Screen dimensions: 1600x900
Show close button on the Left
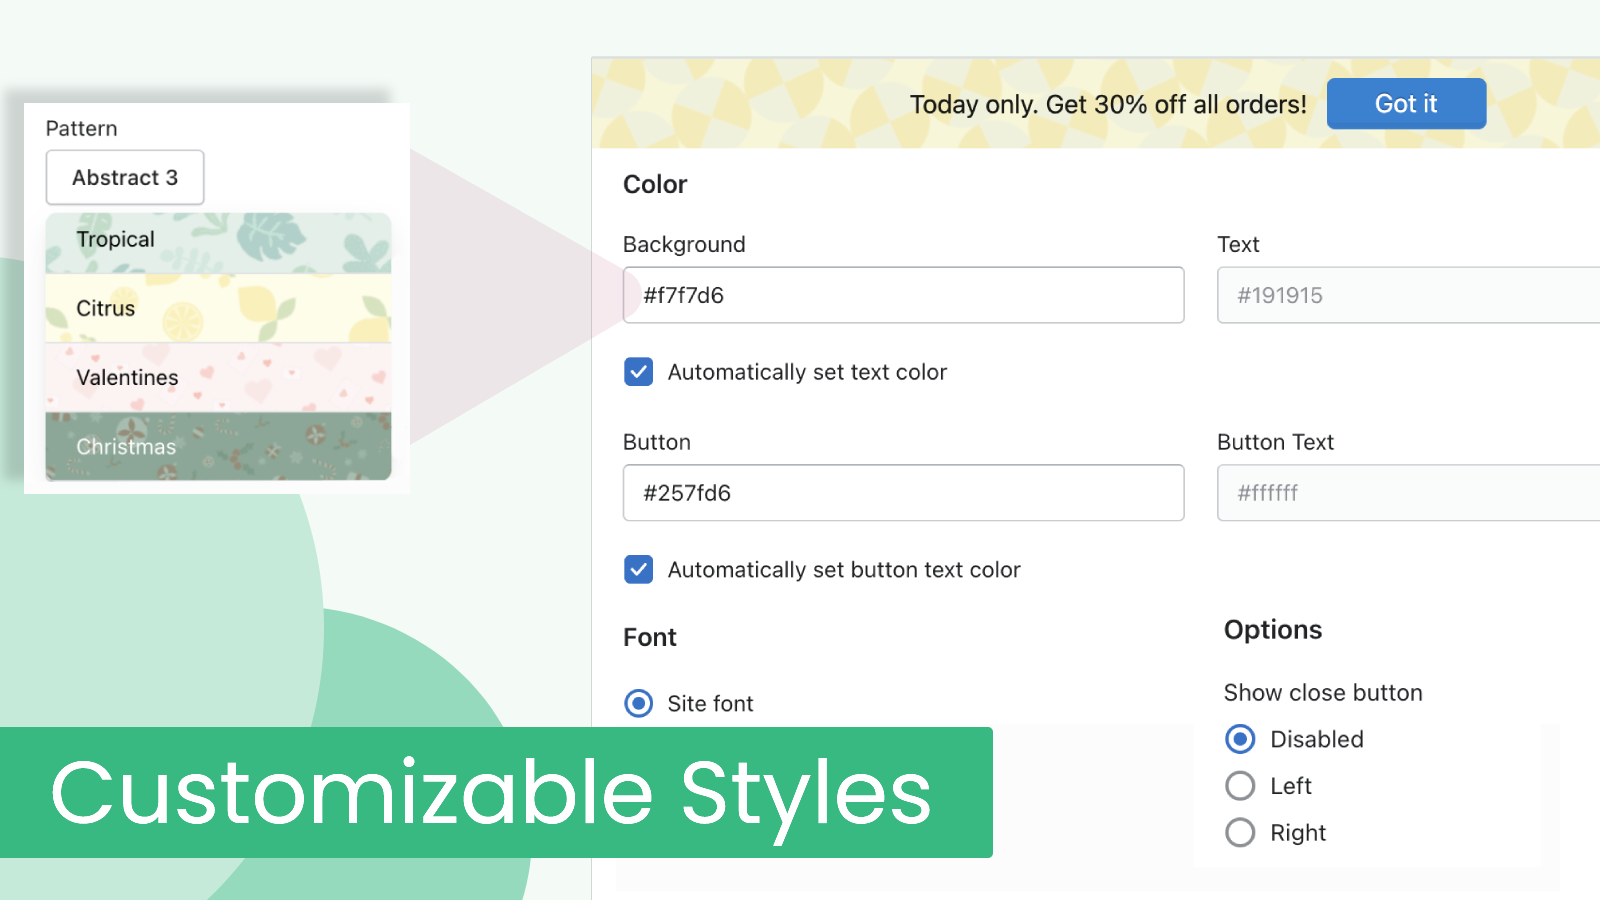point(1240,786)
